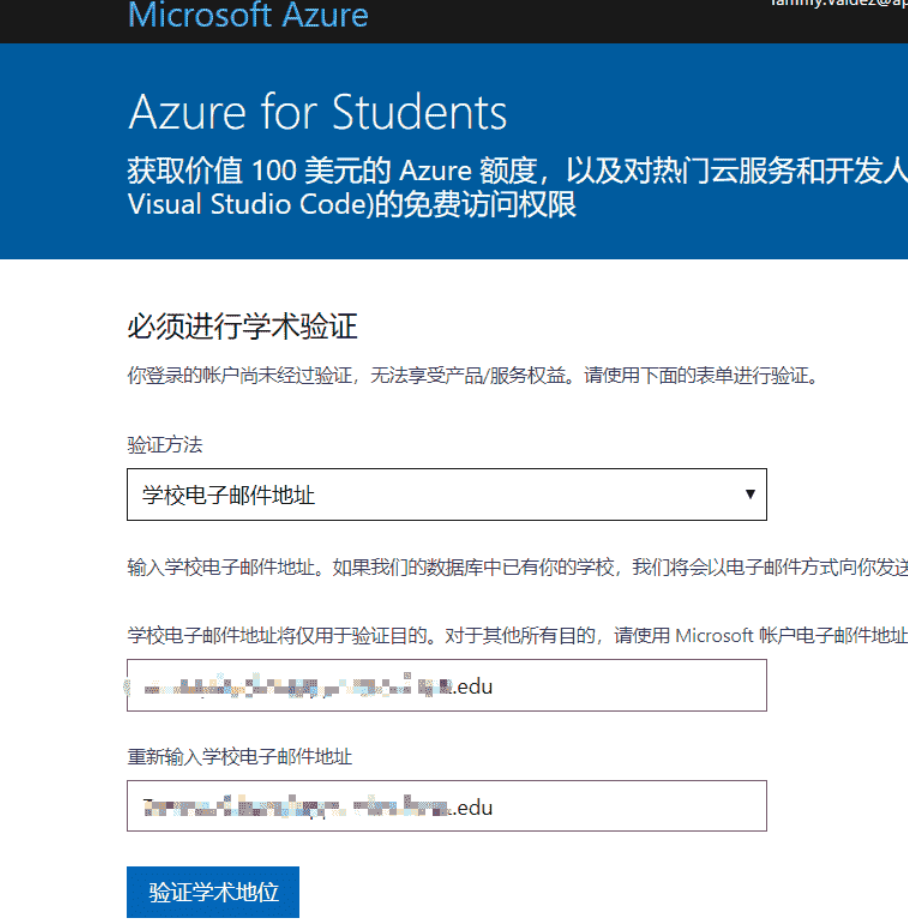Click the first school email input field
Viewport: 908px width, 922px height.
446,686
